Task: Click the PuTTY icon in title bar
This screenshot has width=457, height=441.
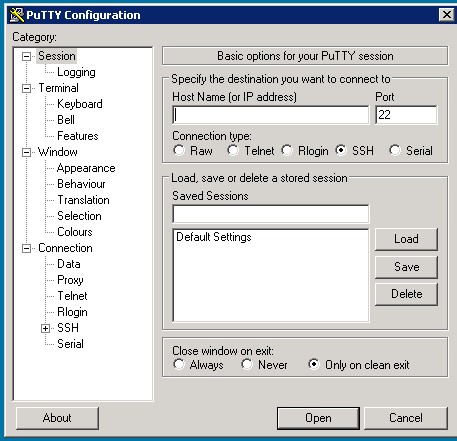Action: pos(17,15)
